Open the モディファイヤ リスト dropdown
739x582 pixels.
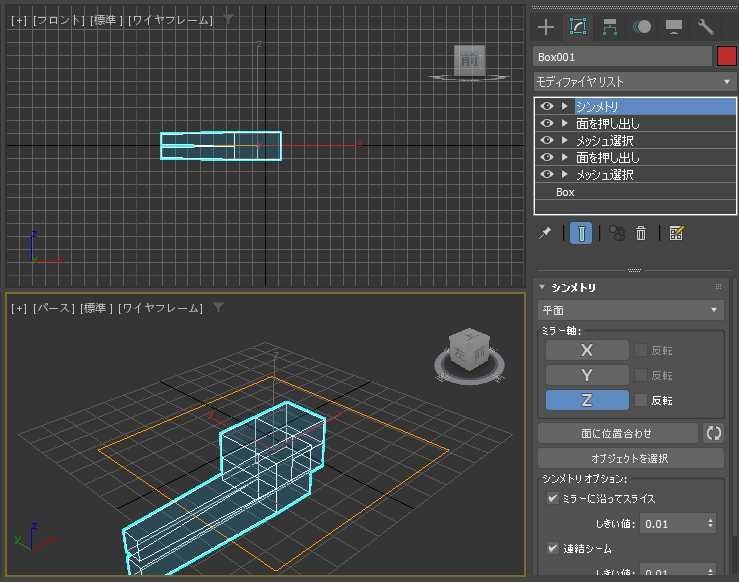coord(634,82)
